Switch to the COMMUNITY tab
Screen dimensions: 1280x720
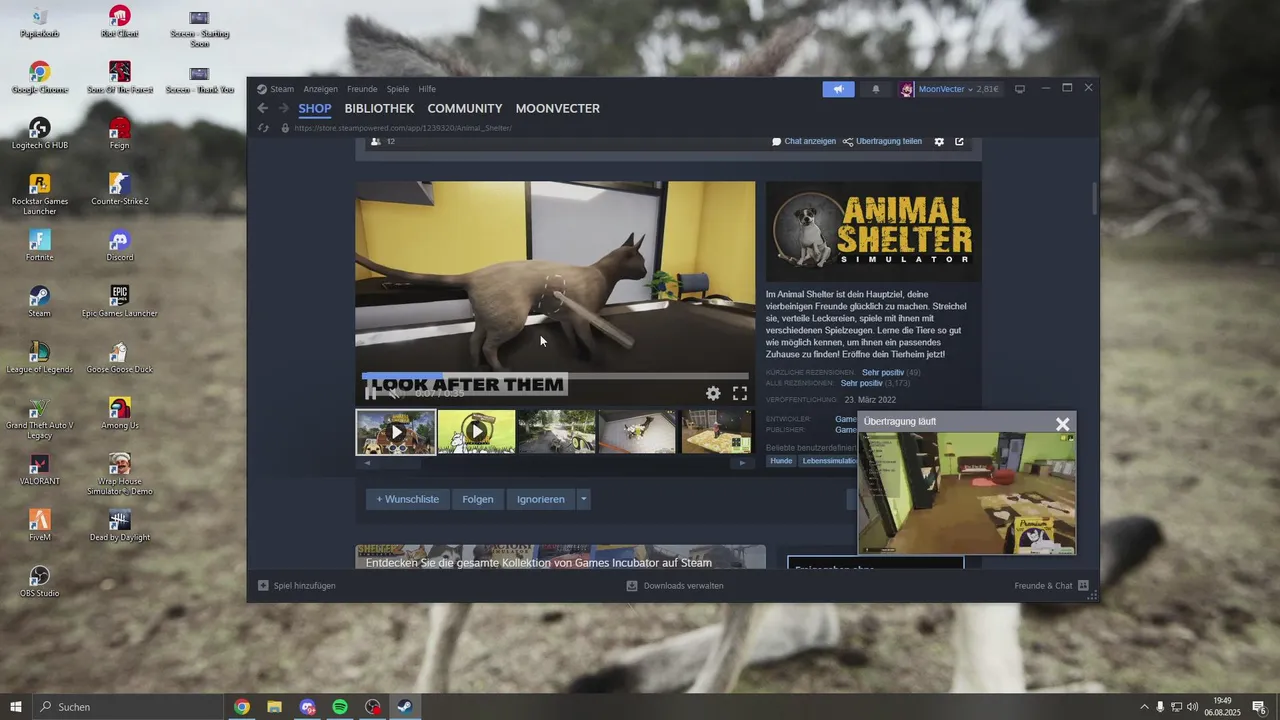click(465, 108)
